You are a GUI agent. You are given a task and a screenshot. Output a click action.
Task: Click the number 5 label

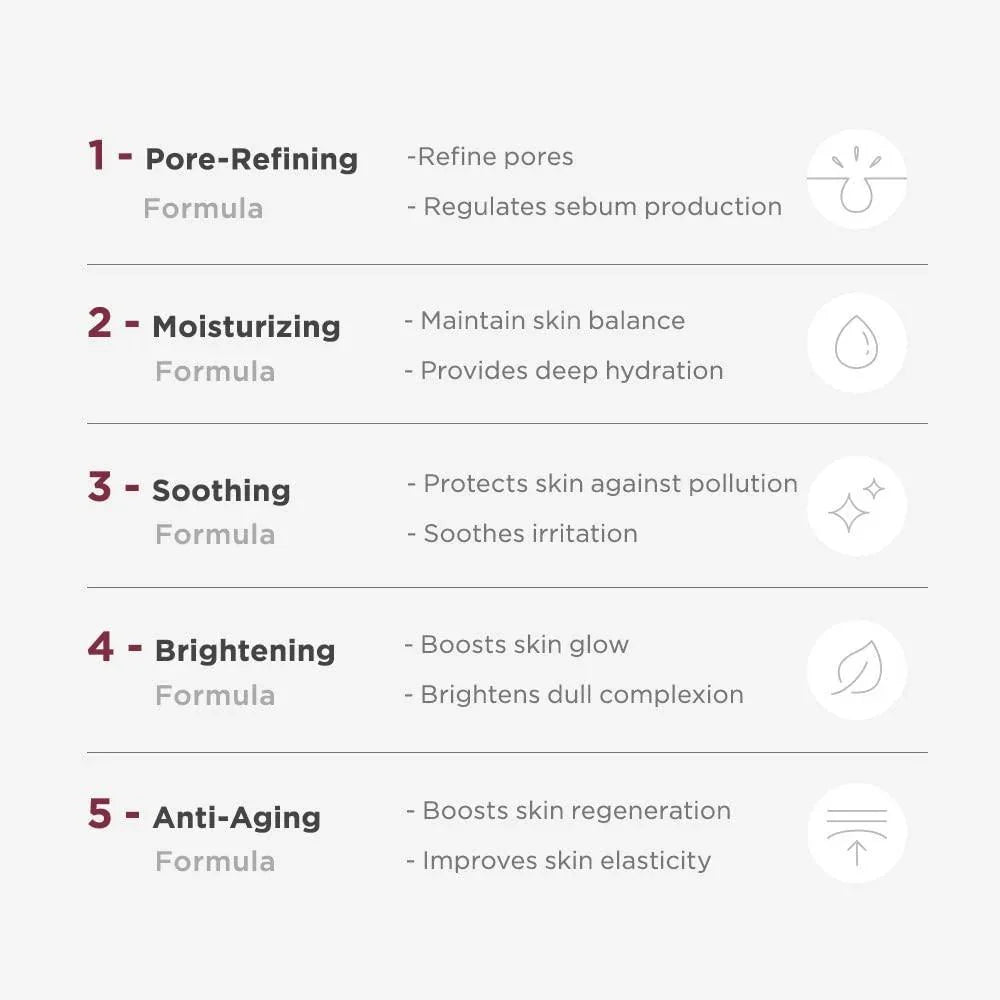click(99, 813)
